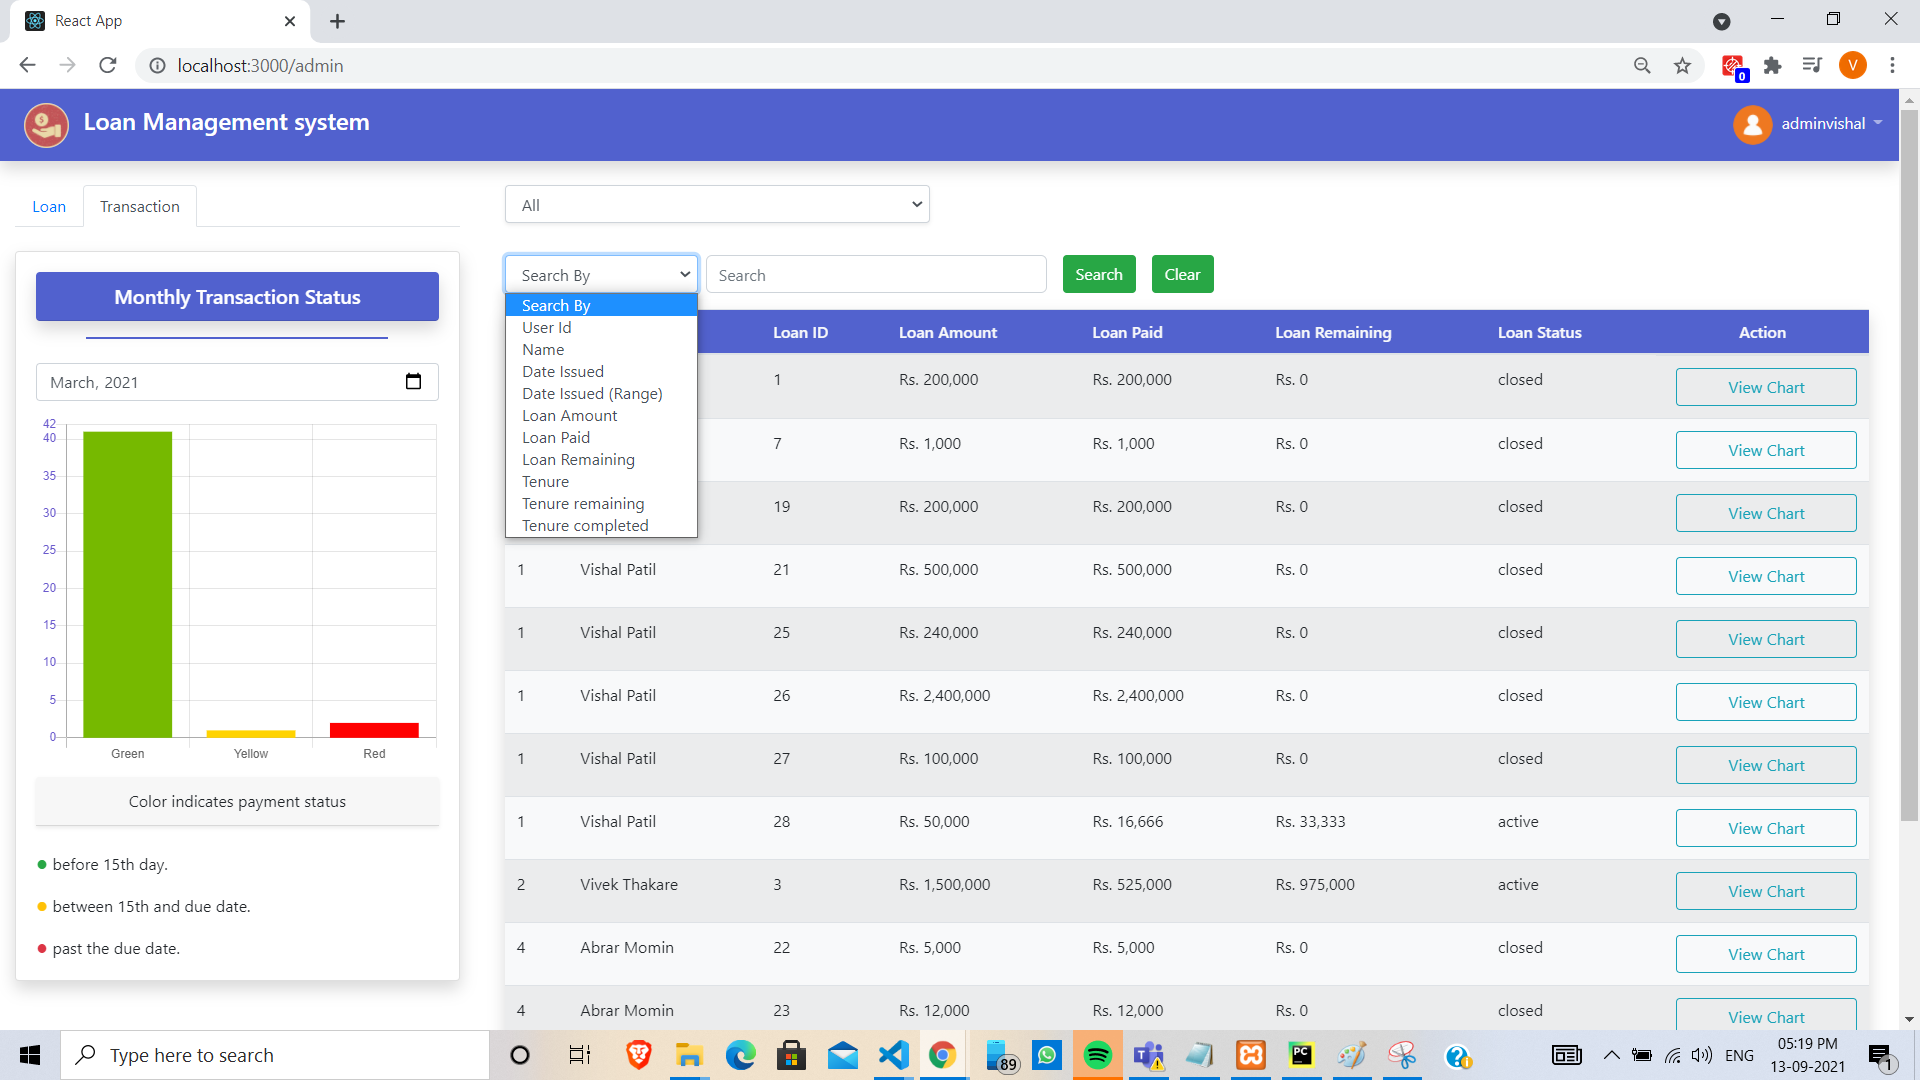Screen dimensions: 1920x1080
Task: Open Visual Studio Code from the taskbar
Action: tap(893, 1055)
